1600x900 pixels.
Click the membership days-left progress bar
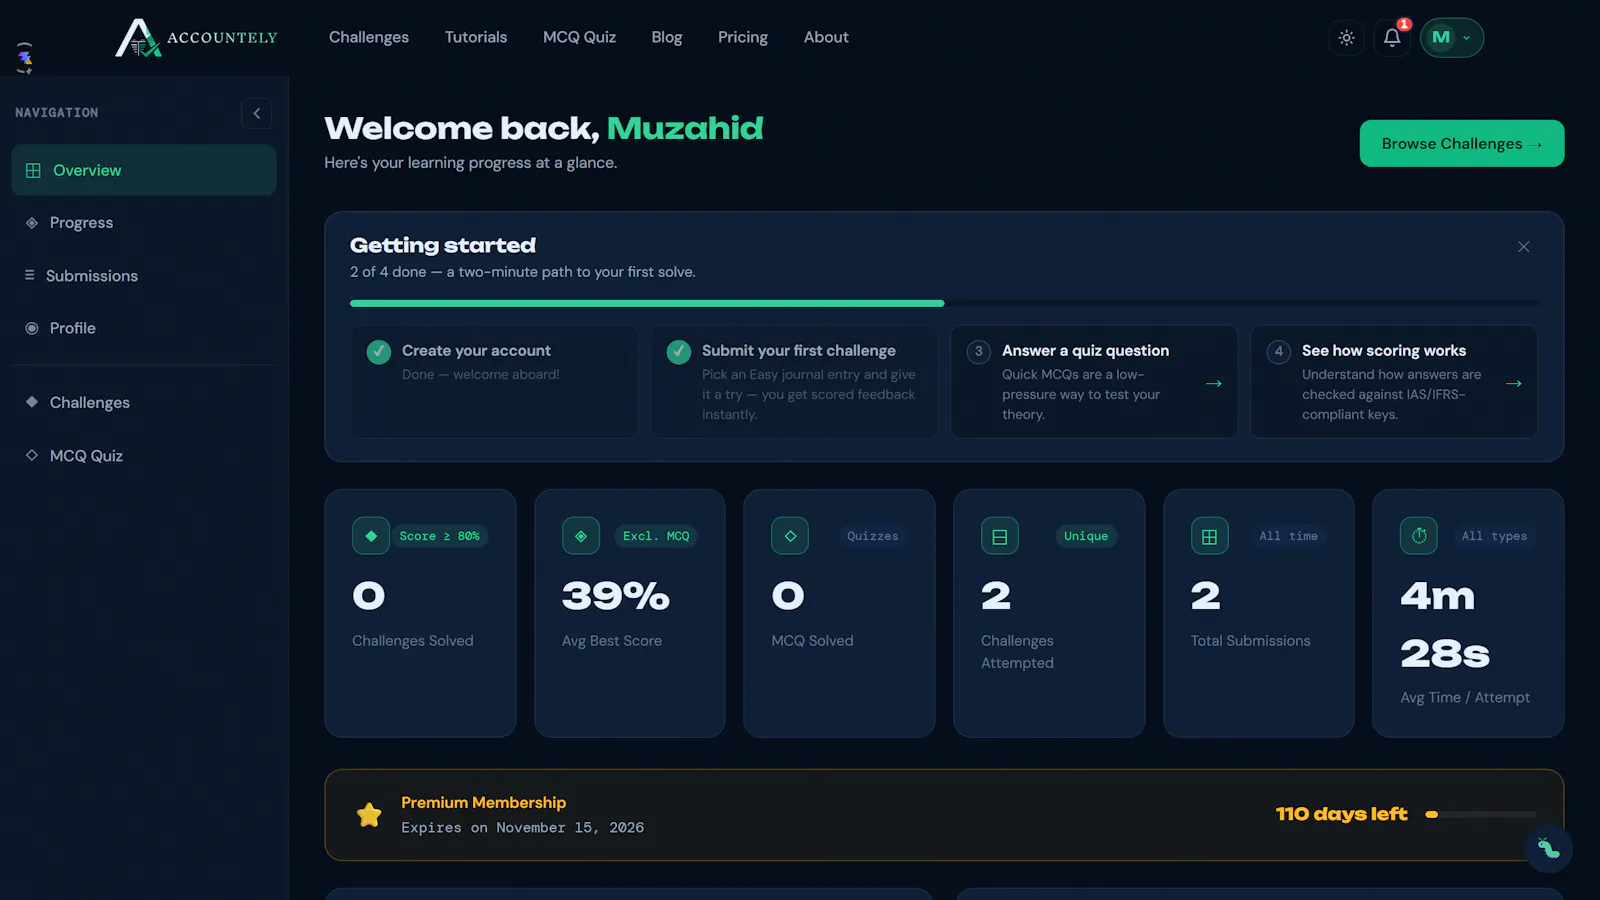1481,814
